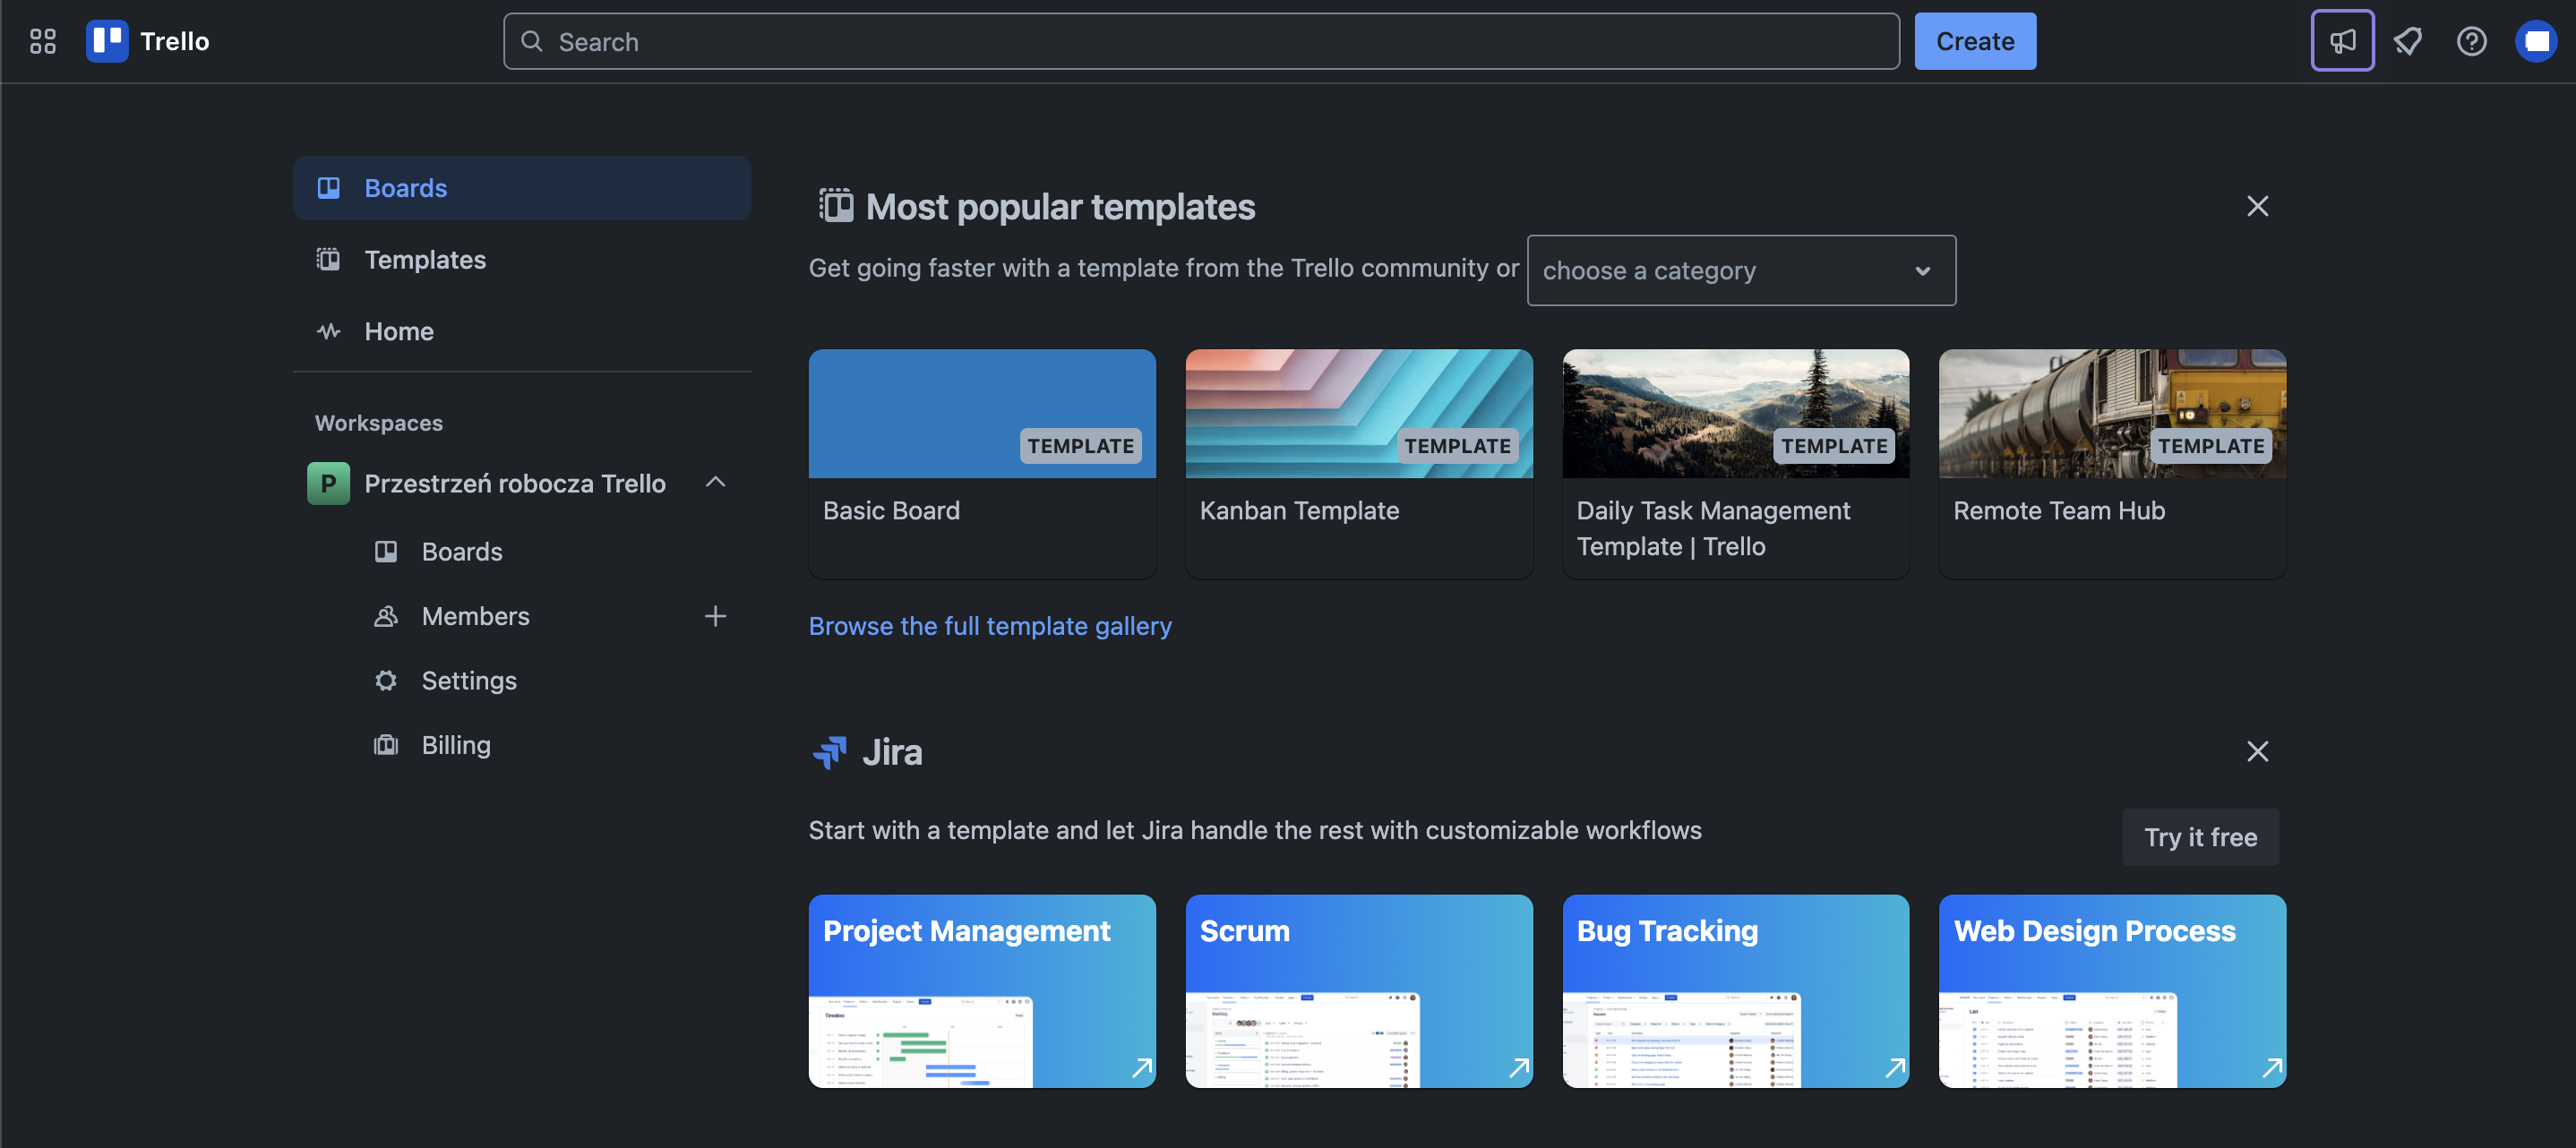Click the Create button
The width and height of the screenshot is (2576, 1148).
tap(1975, 41)
